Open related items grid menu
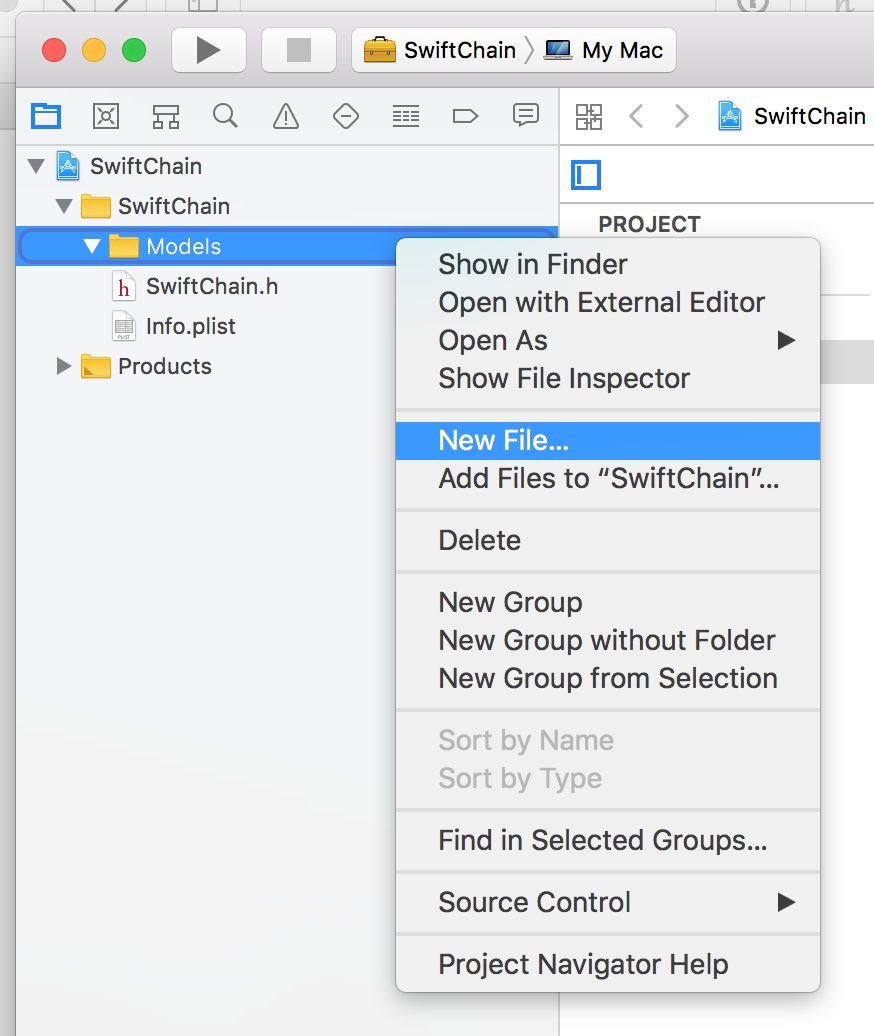Viewport: 874px width, 1036px height. pyautogui.click(x=589, y=117)
